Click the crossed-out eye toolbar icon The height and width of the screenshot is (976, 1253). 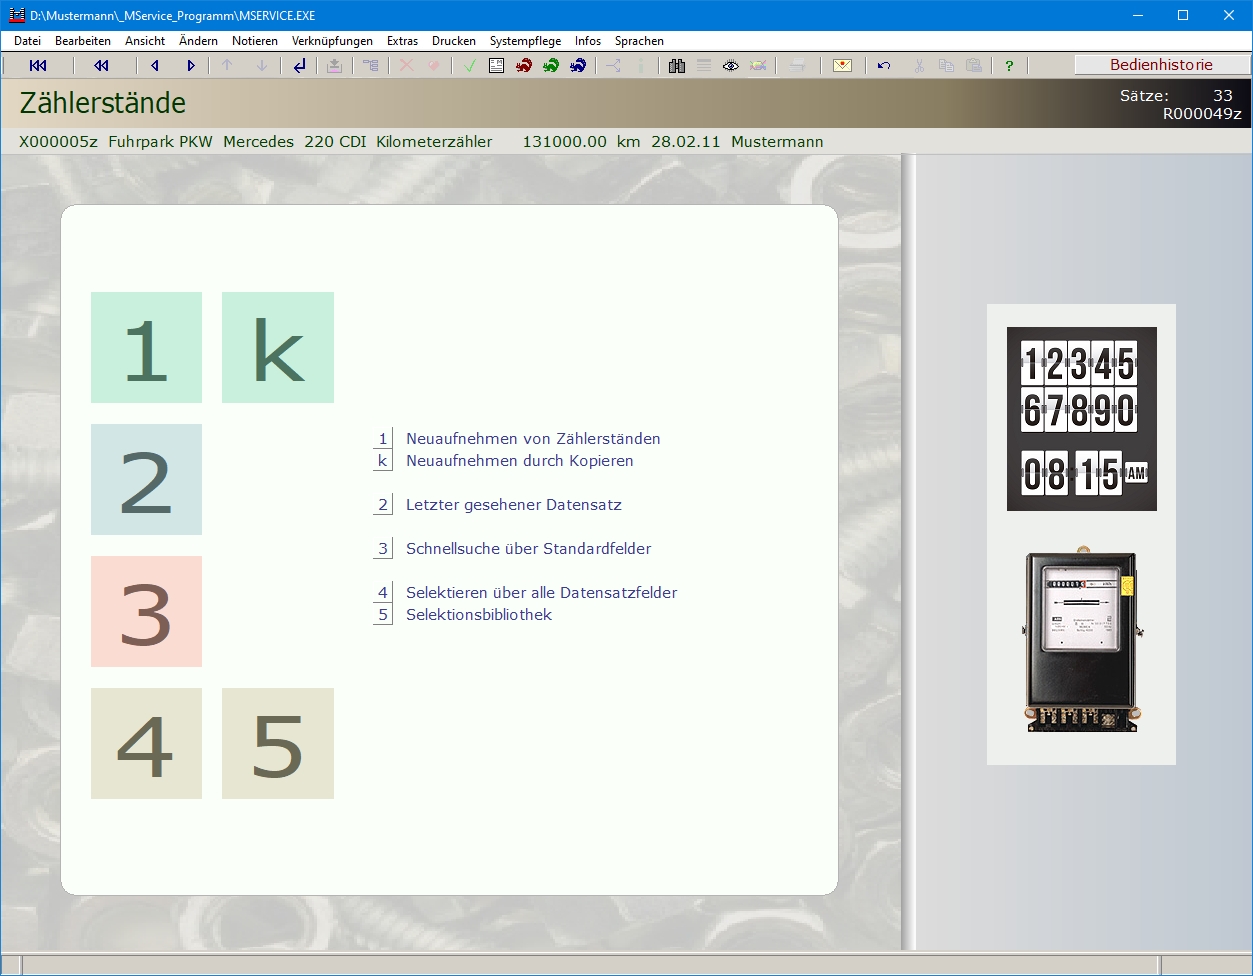(758, 66)
